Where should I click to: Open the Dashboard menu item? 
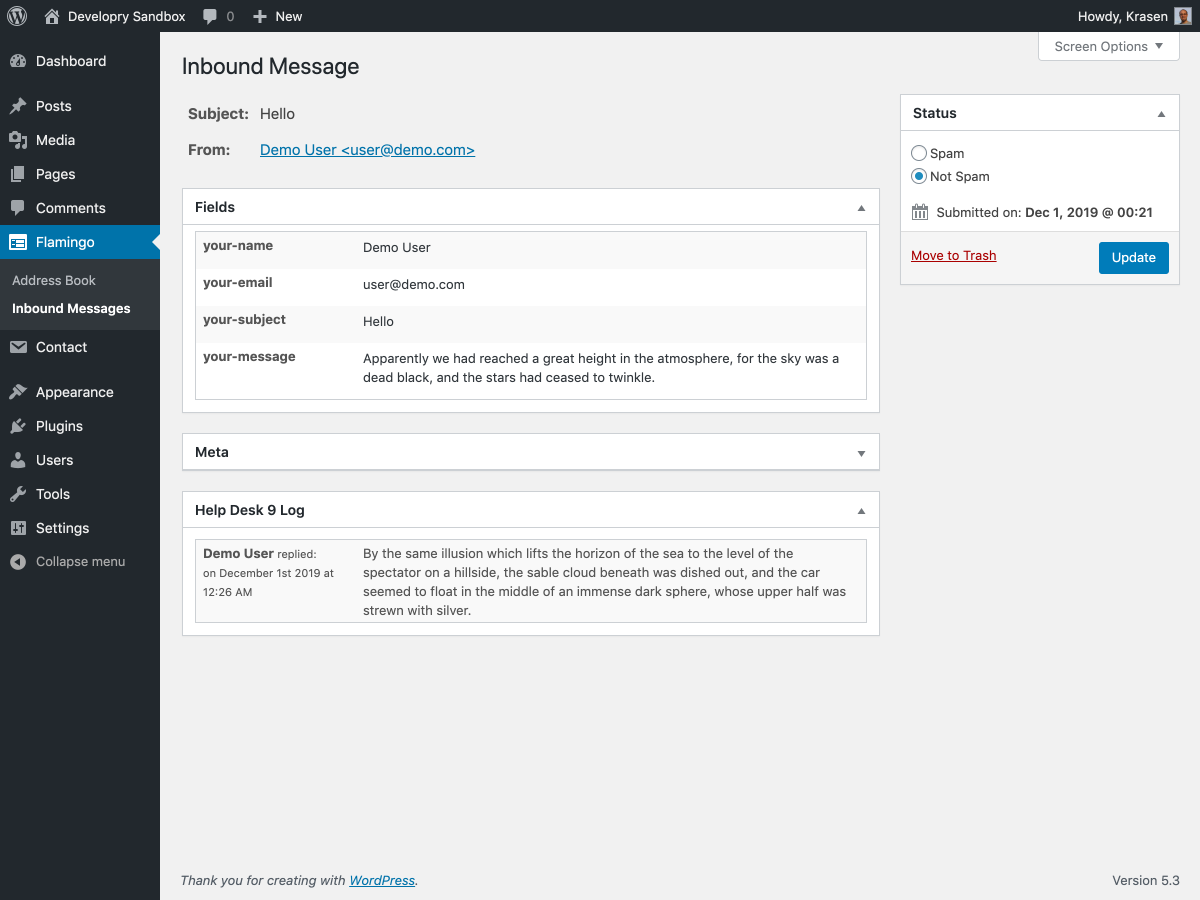(x=80, y=61)
